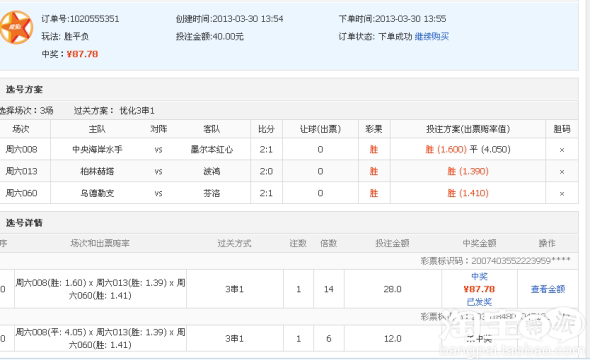Click the red ¥87.78 prize amount at top
The height and width of the screenshot is (360, 590).
[x=82, y=54]
